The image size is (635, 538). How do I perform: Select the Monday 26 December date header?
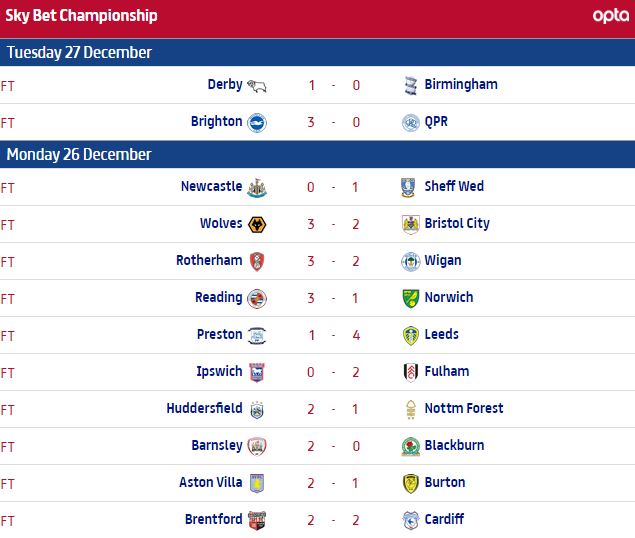point(79,154)
